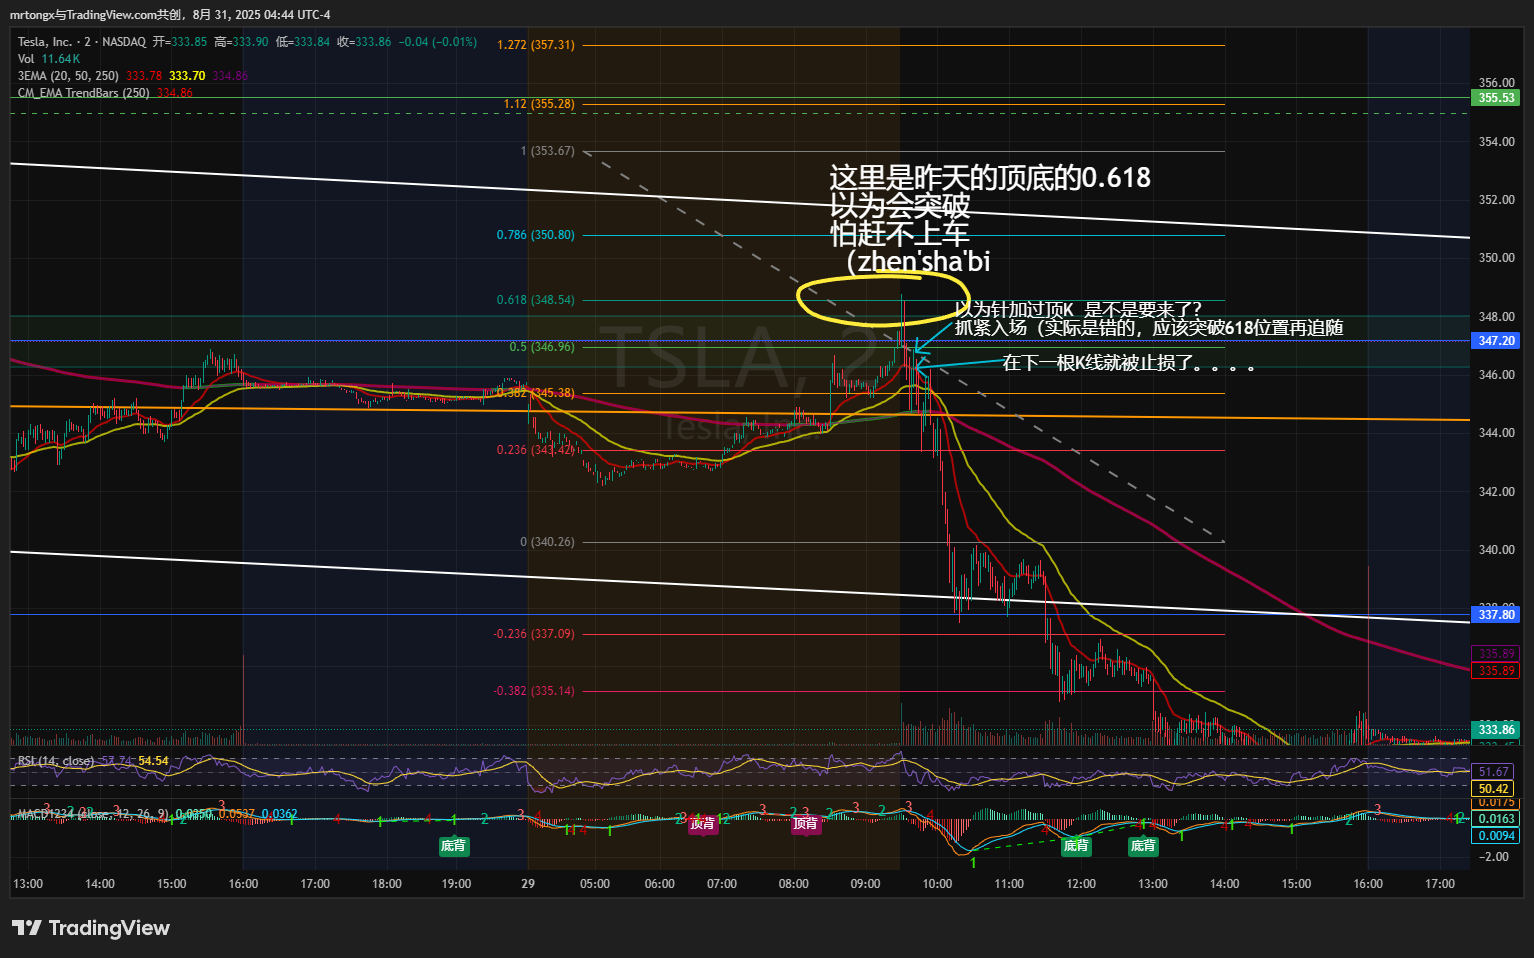The width and height of the screenshot is (1534, 958).
Task: Click the green 0.0163 MACD value tag
Action: [1496, 819]
